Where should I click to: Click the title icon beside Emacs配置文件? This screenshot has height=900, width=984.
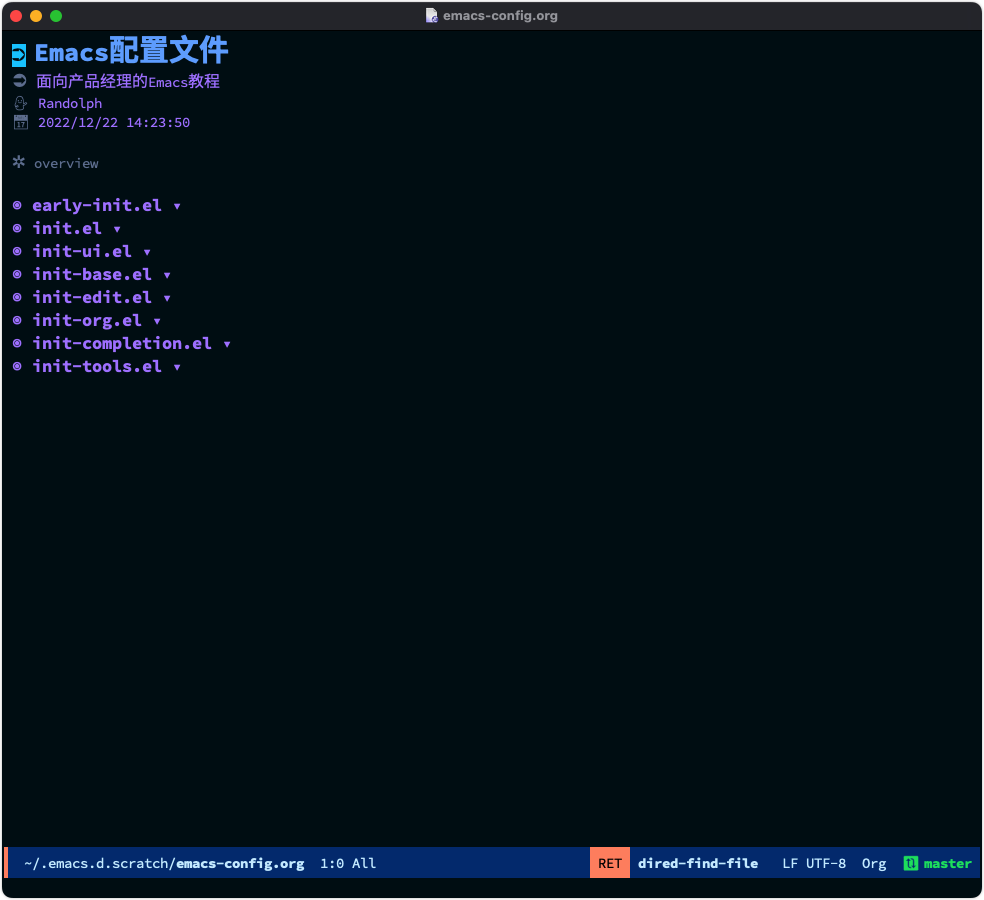(19, 55)
